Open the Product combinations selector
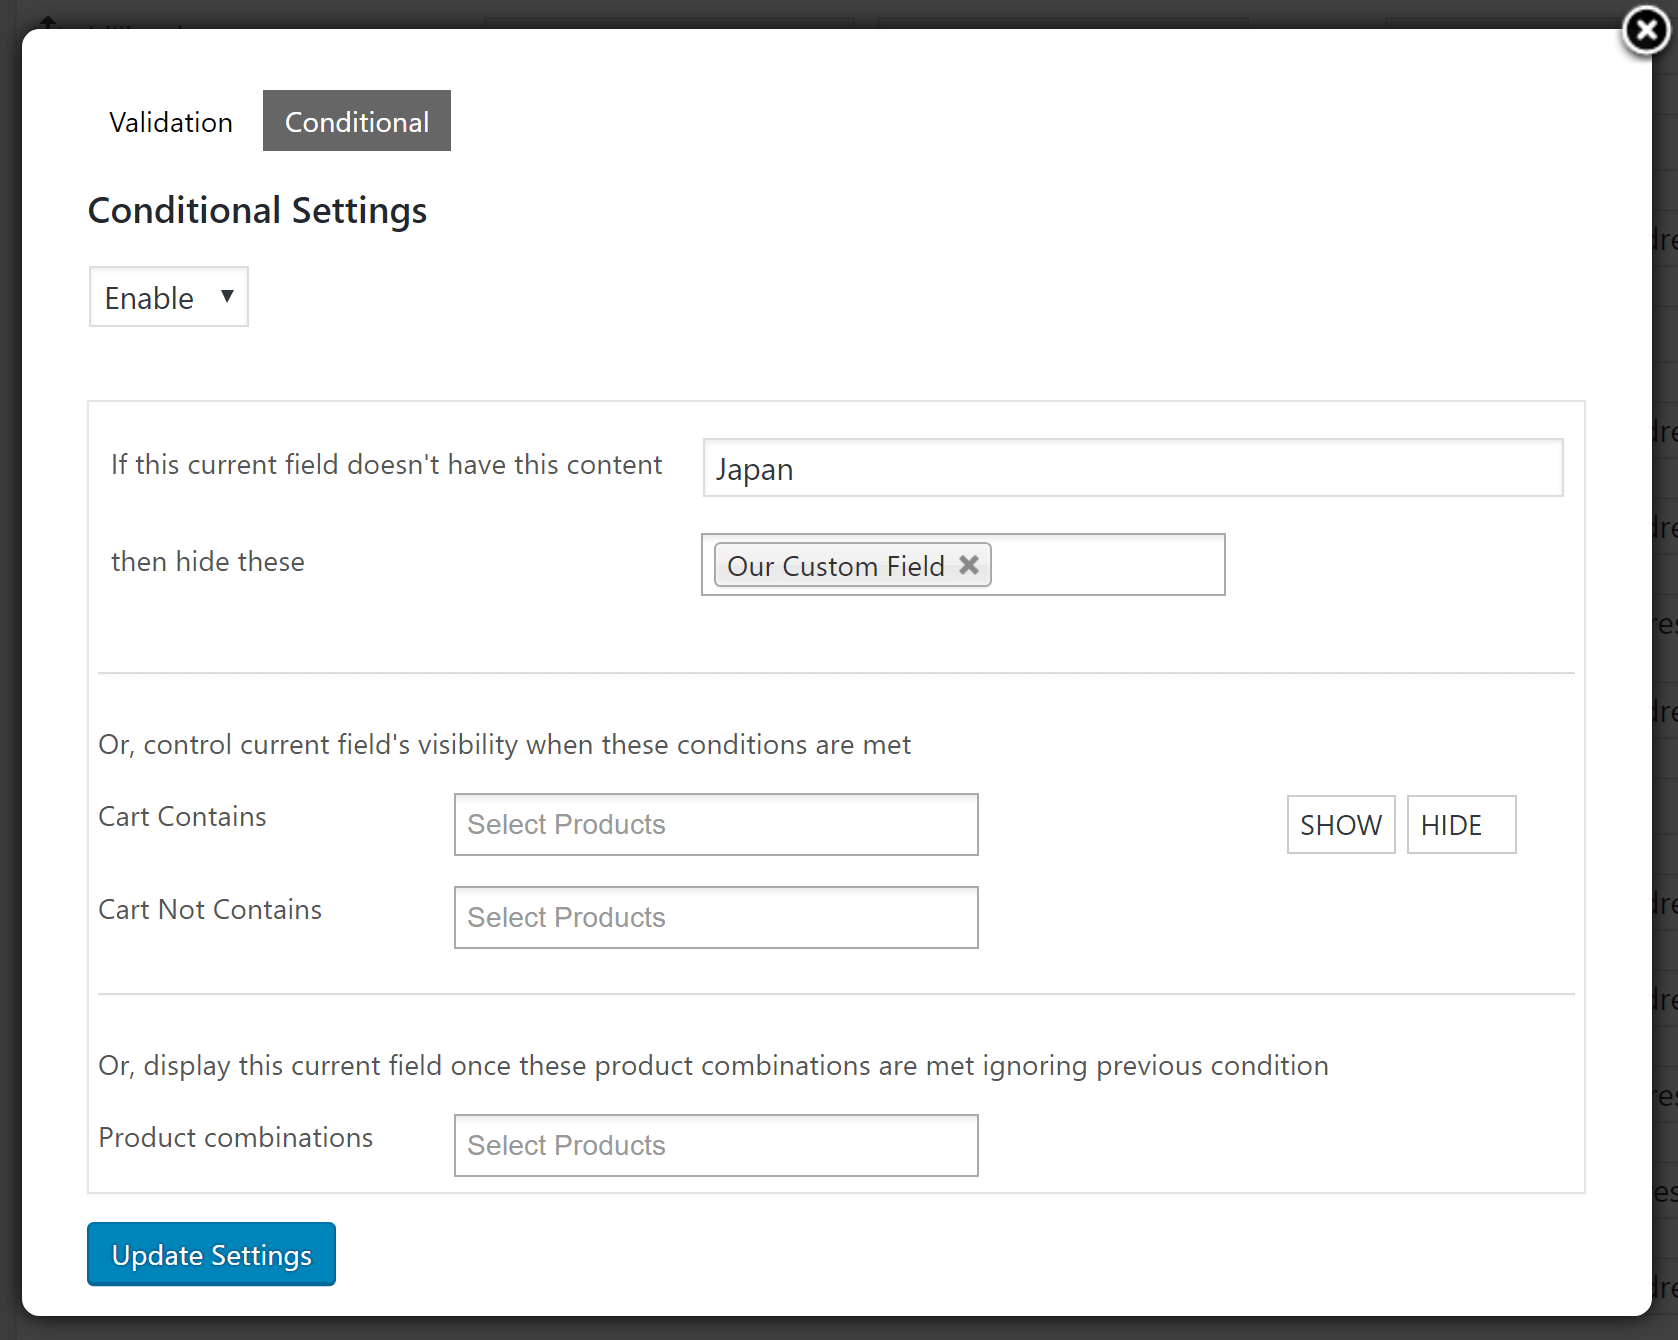Viewport: 1678px width, 1340px height. (x=715, y=1145)
